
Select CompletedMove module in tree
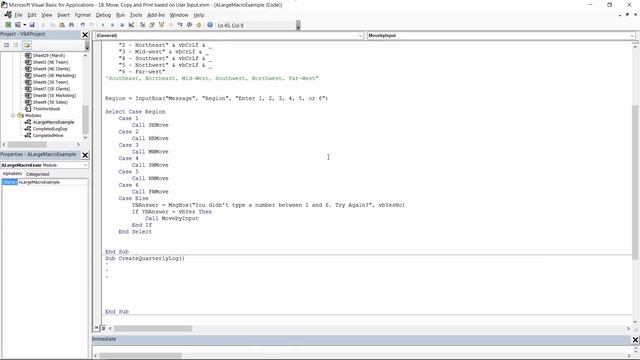pyautogui.click(x=48, y=135)
